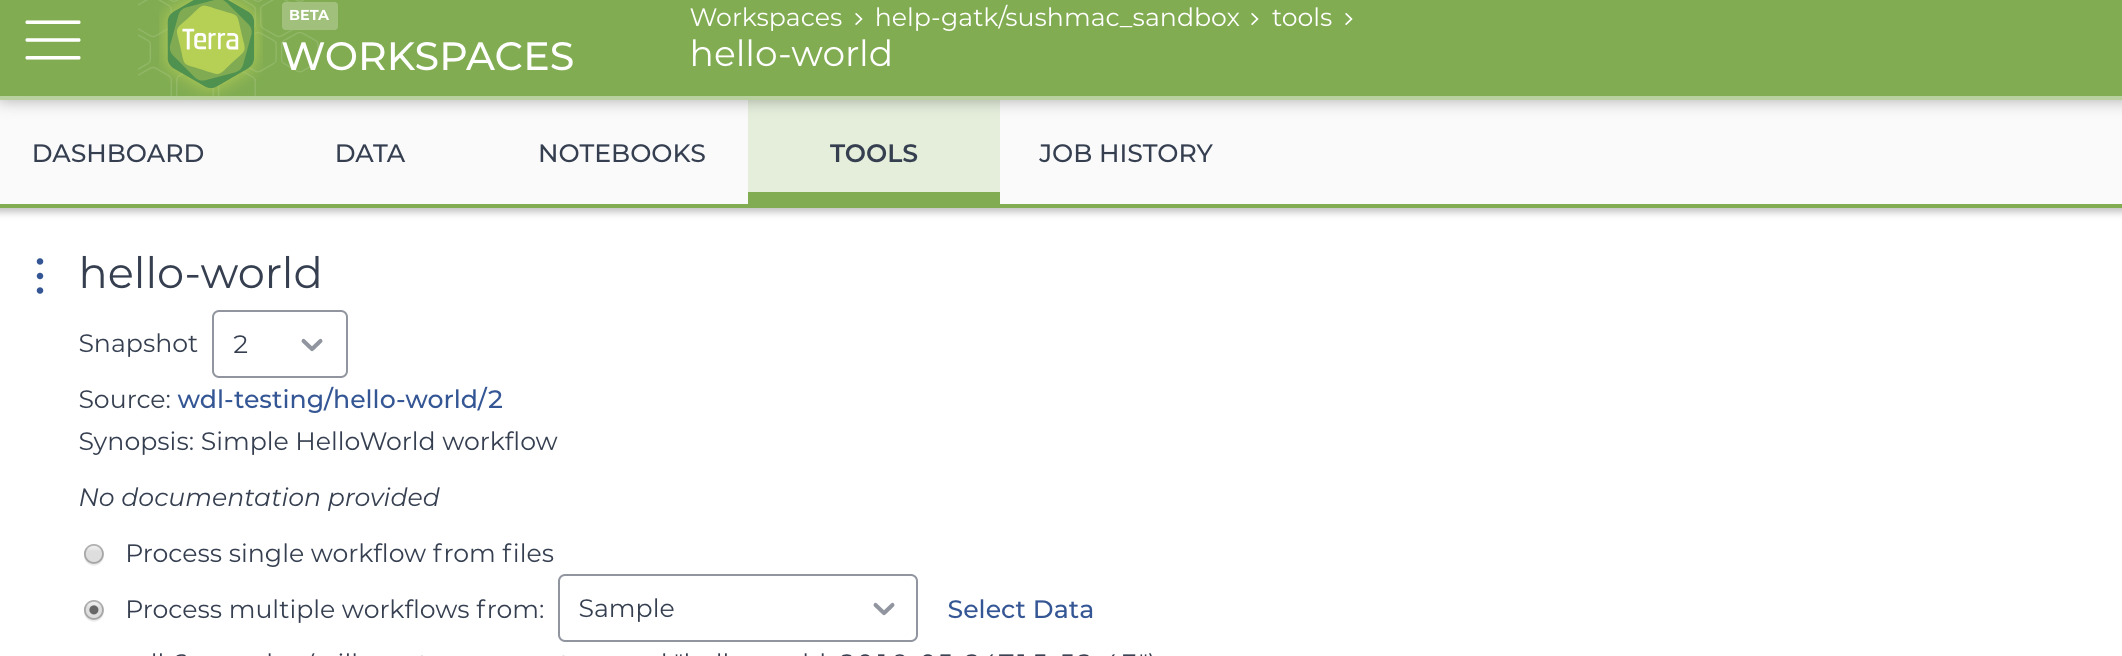Click the Terra hexagon logo

210,41
